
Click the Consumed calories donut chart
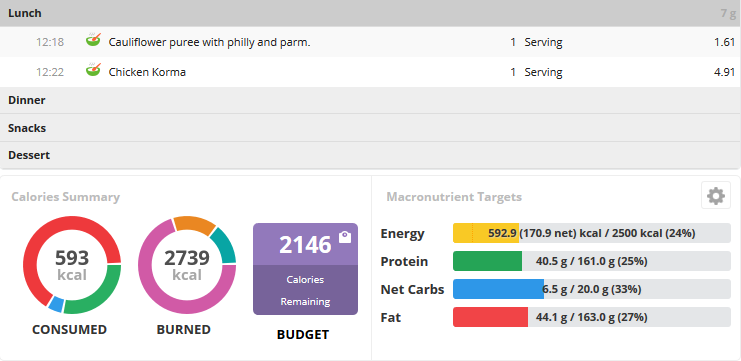coord(72,265)
